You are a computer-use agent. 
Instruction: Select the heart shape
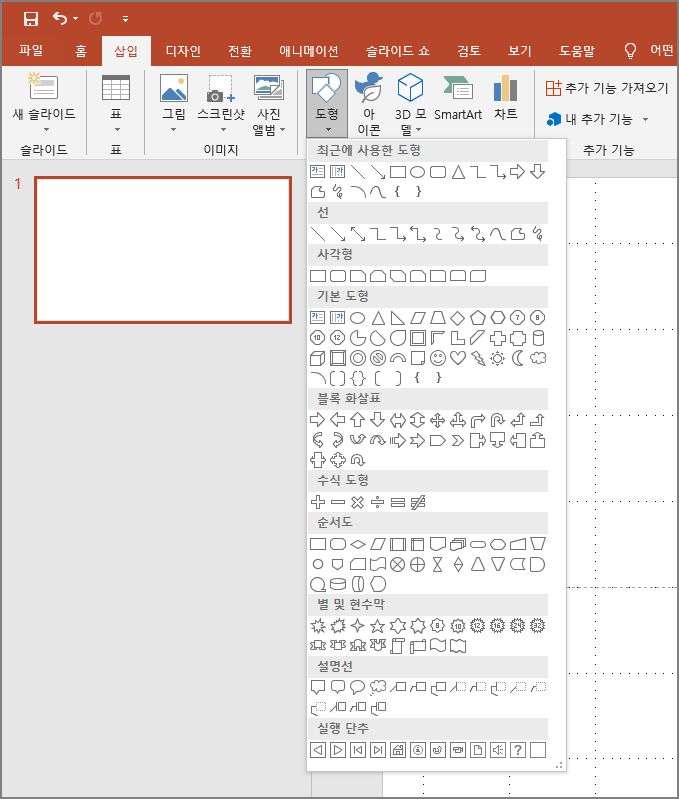point(457,358)
